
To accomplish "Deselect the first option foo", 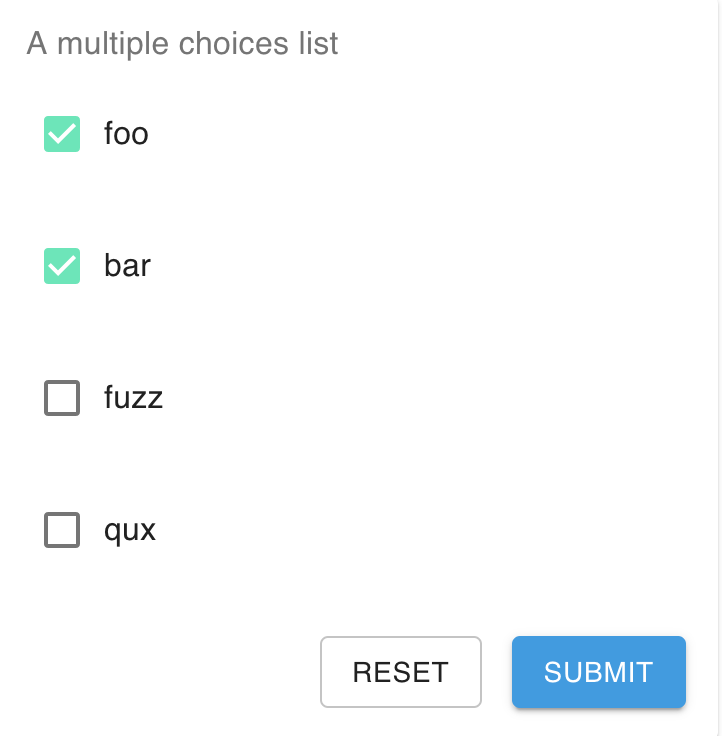I will point(62,134).
